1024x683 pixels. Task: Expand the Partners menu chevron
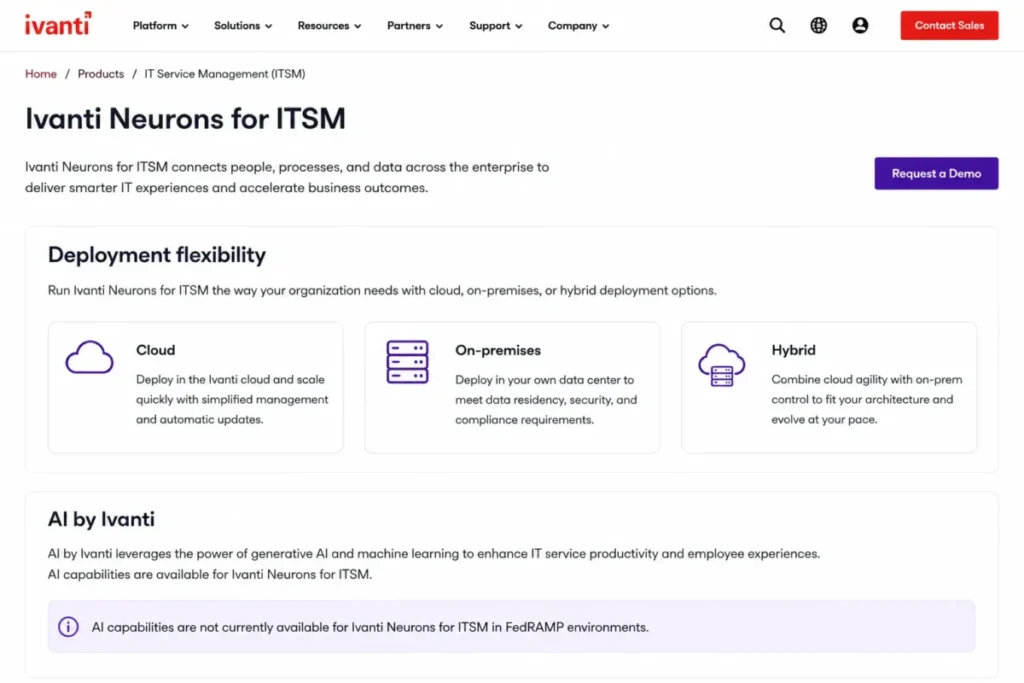tap(440, 26)
